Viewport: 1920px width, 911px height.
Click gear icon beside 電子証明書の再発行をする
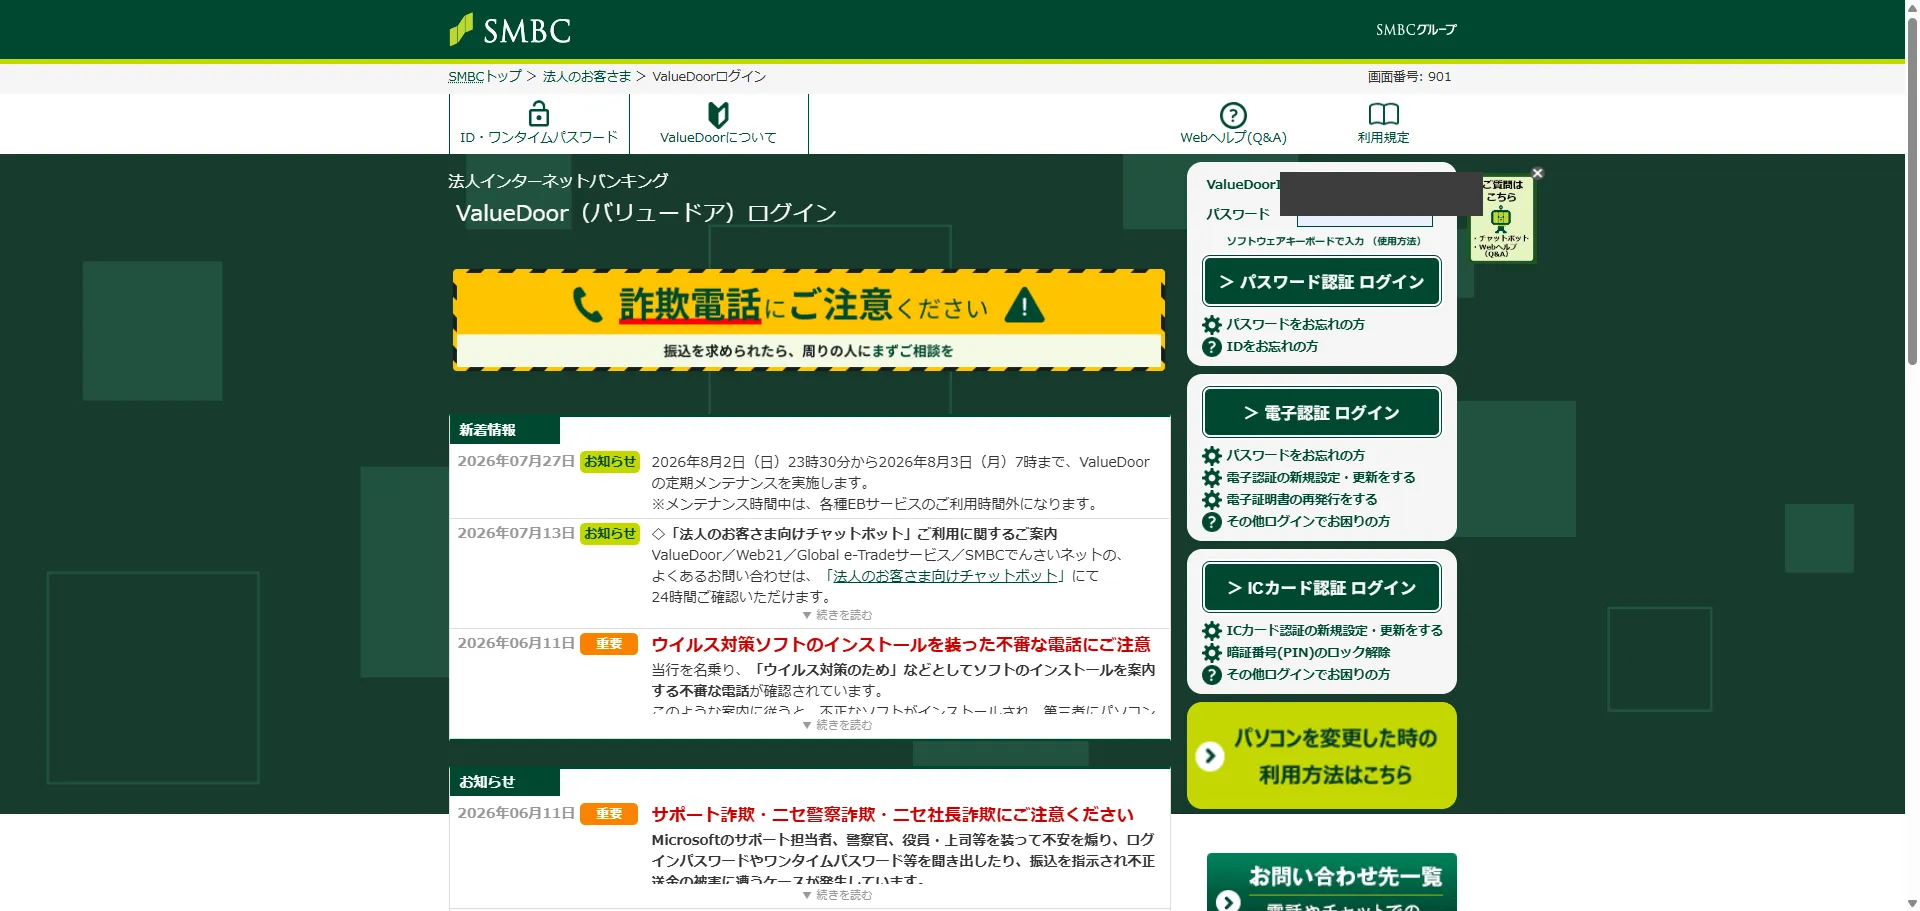click(x=1211, y=500)
